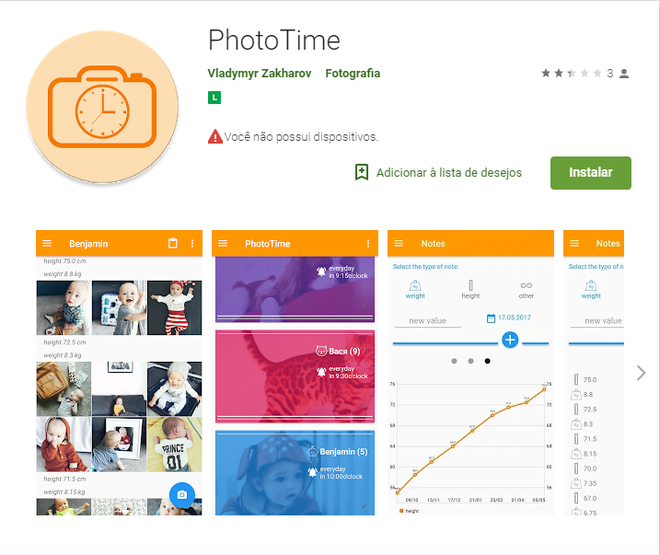The height and width of the screenshot is (555, 660).
Task: Click the green L content rating badge
Action: click(x=214, y=98)
